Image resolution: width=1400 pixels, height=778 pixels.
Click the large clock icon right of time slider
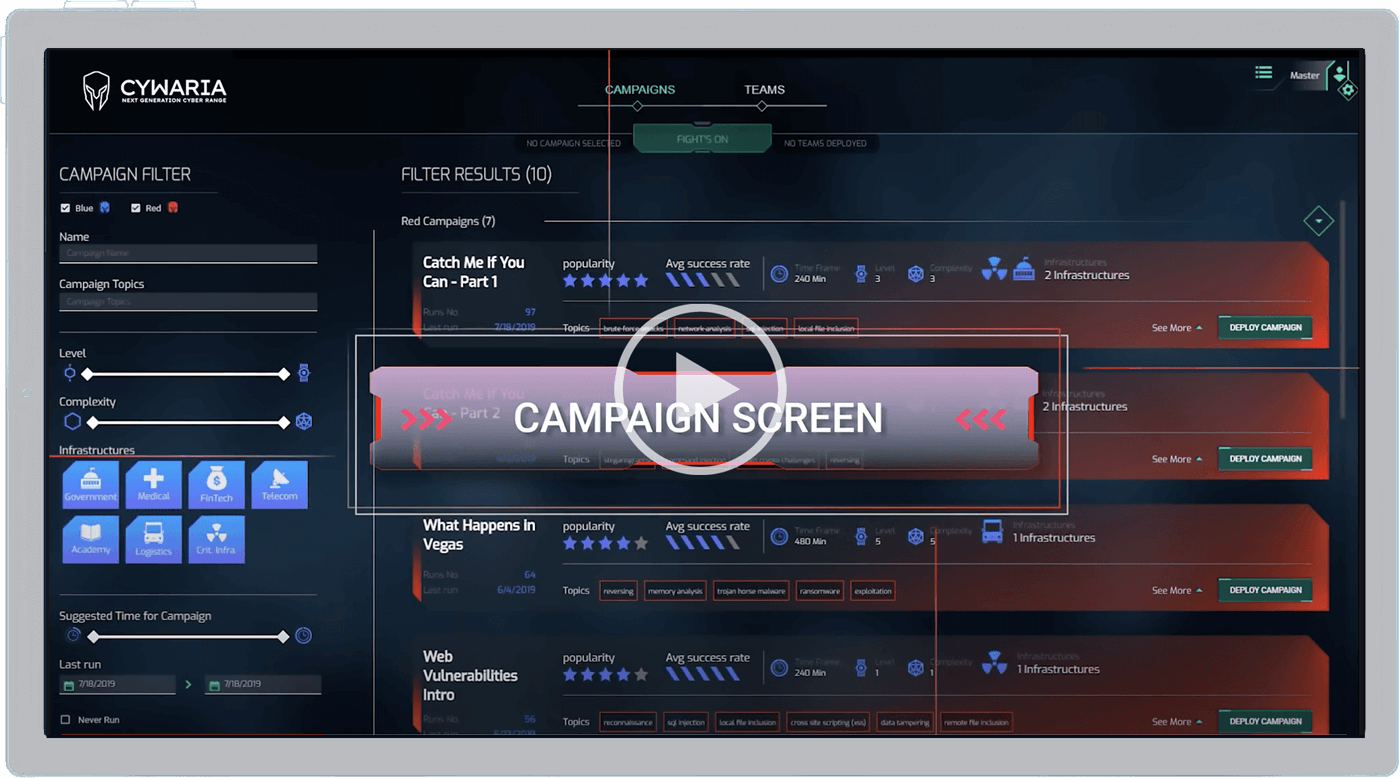[x=303, y=635]
